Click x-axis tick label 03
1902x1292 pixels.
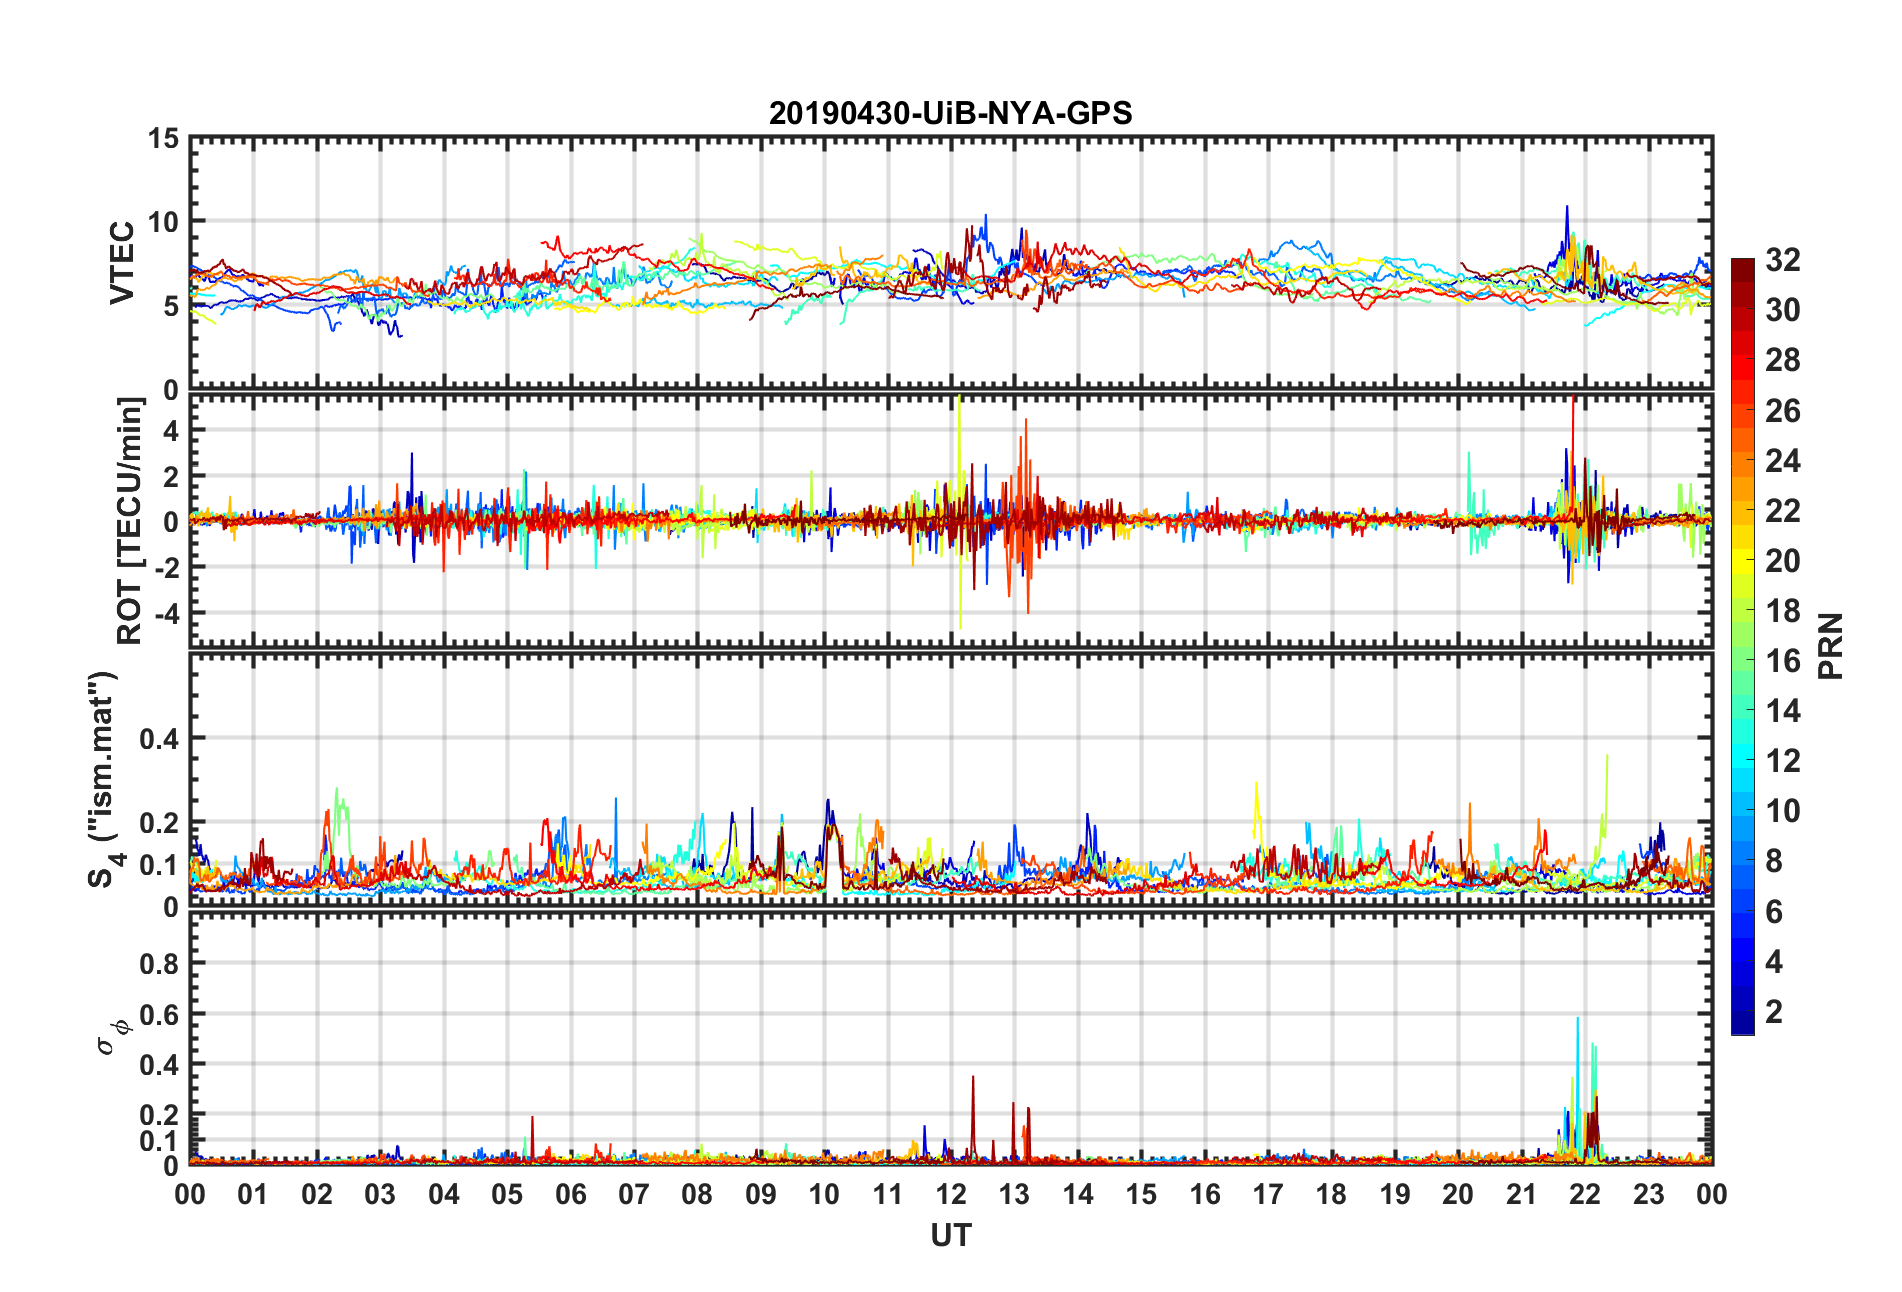pyautogui.click(x=380, y=1194)
